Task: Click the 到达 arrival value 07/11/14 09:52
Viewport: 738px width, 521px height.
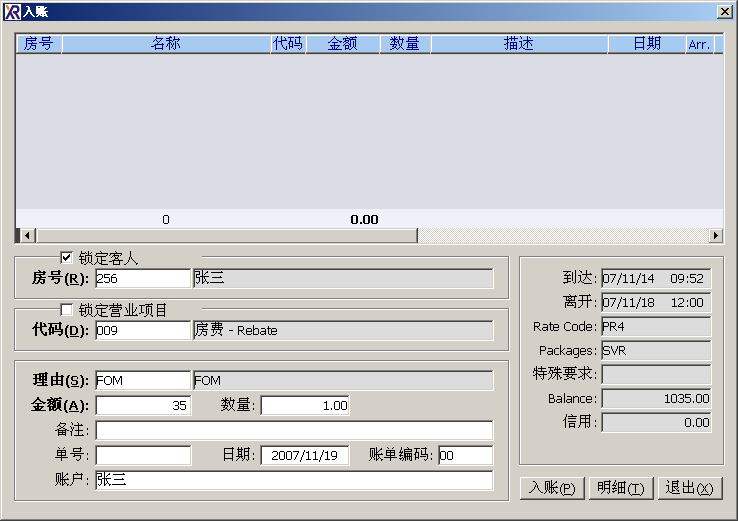Action: point(656,278)
